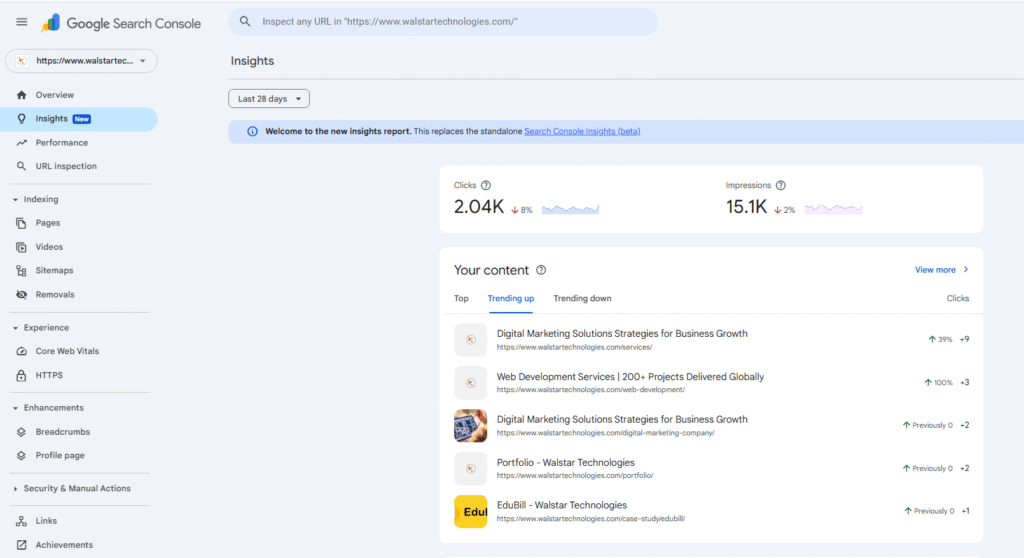The image size is (1024, 558).
Task: Click the EduBill yellow thumbnail
Action: (470, 512)
